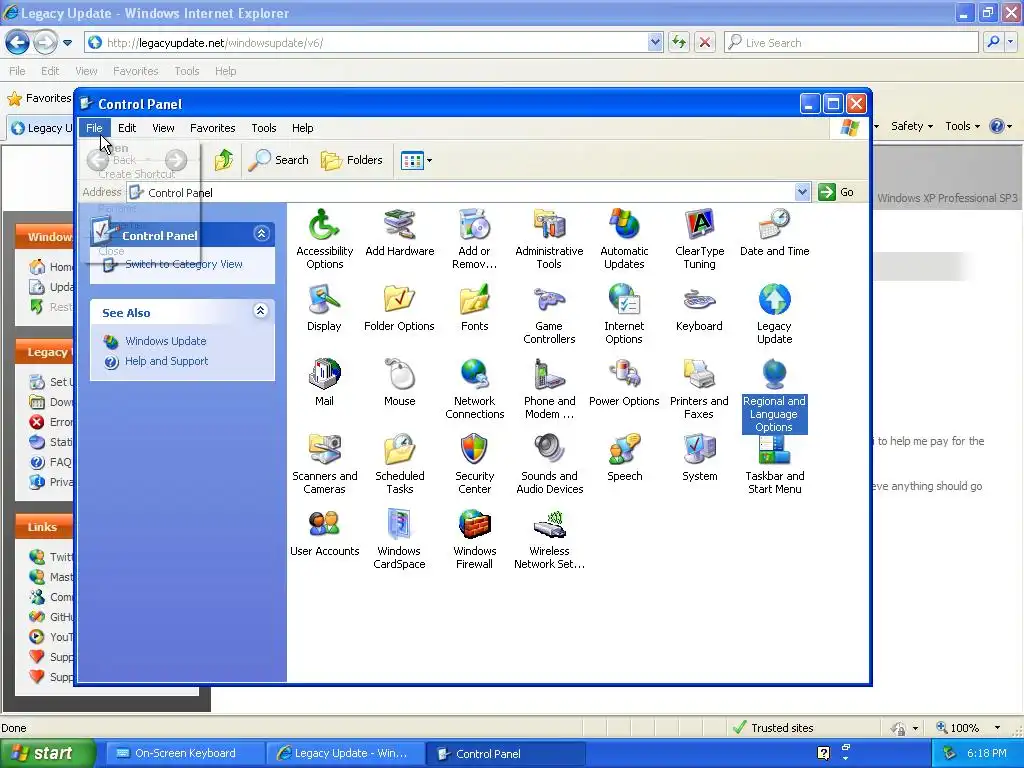Open the Edit menu in Control Panel
1024x768 pixels.
127,128
